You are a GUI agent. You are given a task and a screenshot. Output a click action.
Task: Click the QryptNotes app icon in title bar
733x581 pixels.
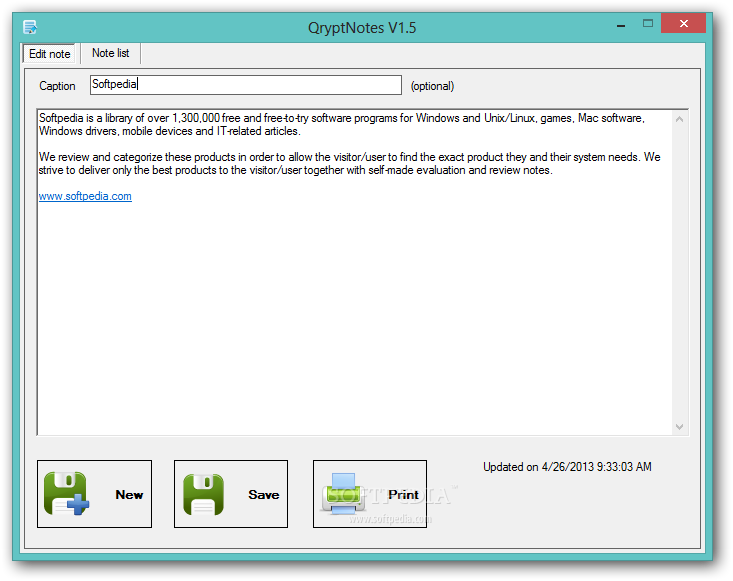tap(30, 27)
